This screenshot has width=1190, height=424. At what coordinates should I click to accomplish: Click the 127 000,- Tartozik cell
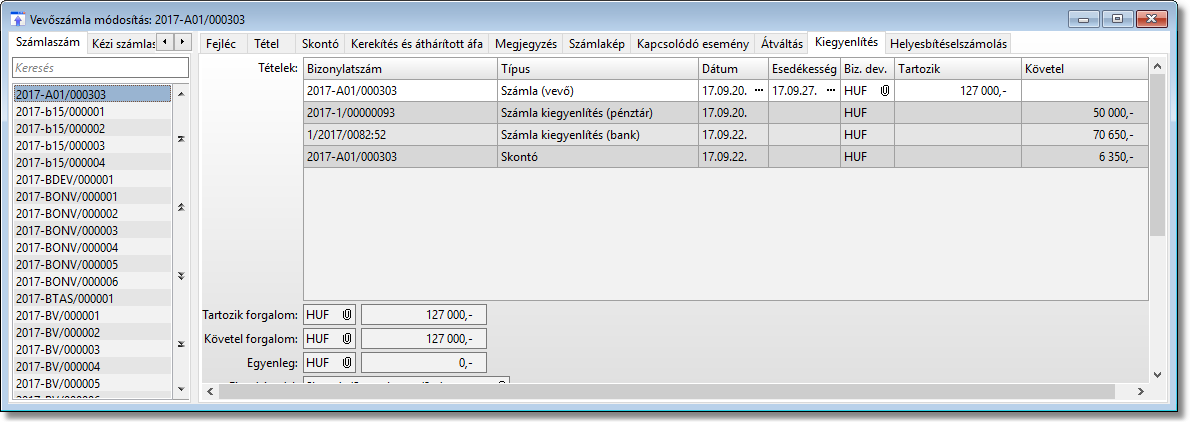point(957,90)
